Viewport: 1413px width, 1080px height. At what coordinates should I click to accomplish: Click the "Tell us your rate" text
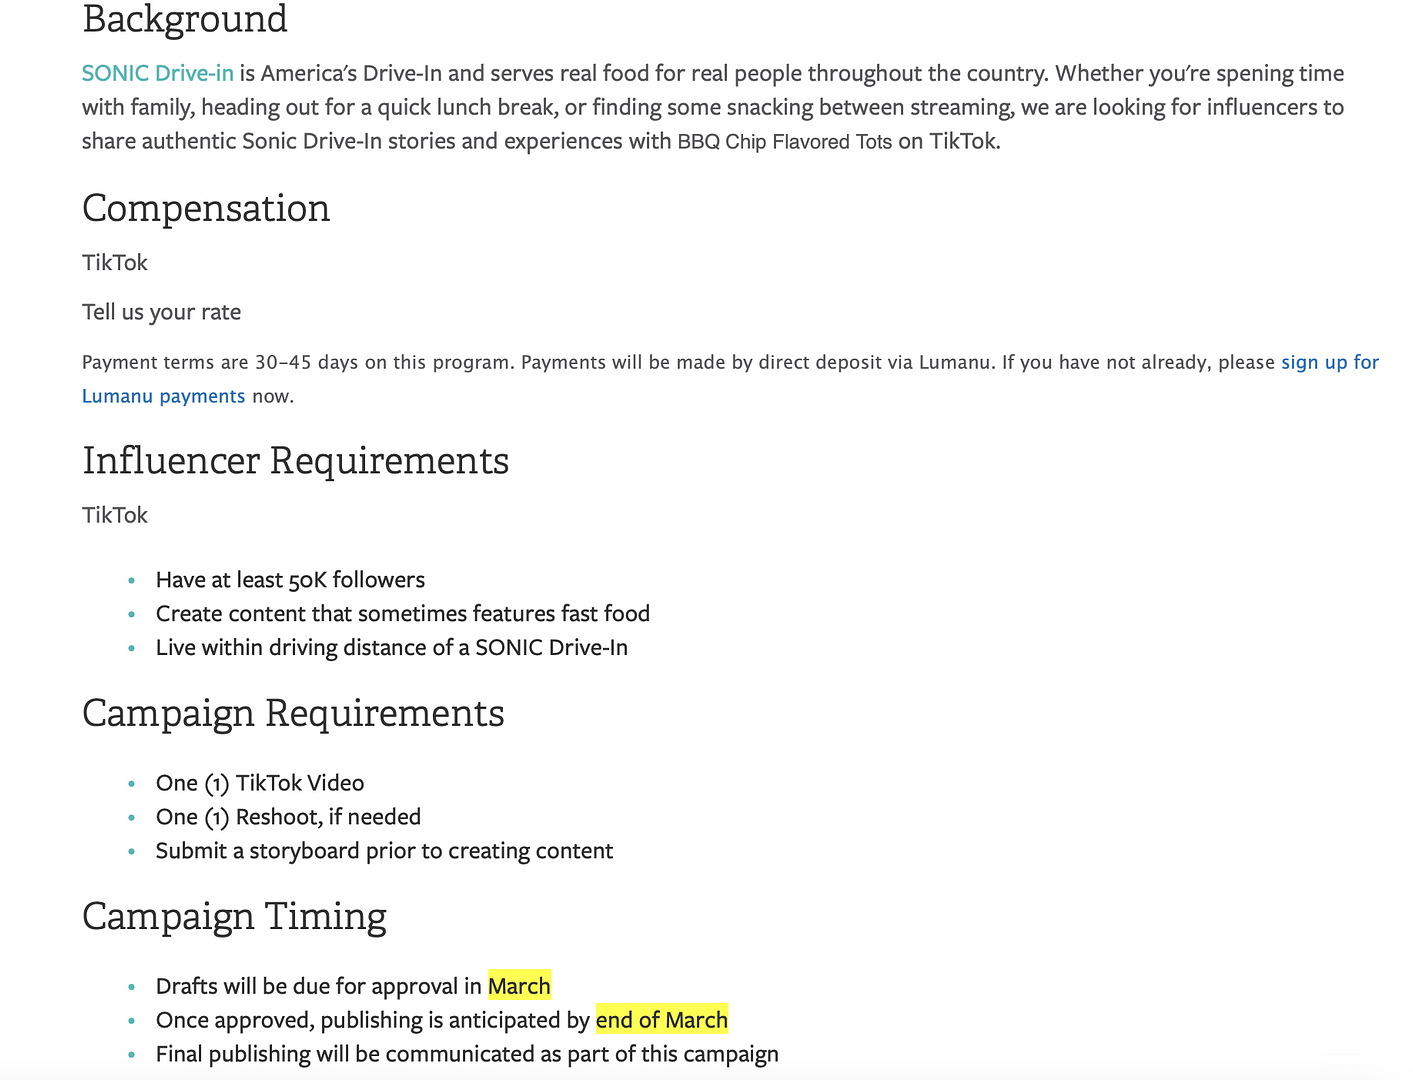click(161, 312)
